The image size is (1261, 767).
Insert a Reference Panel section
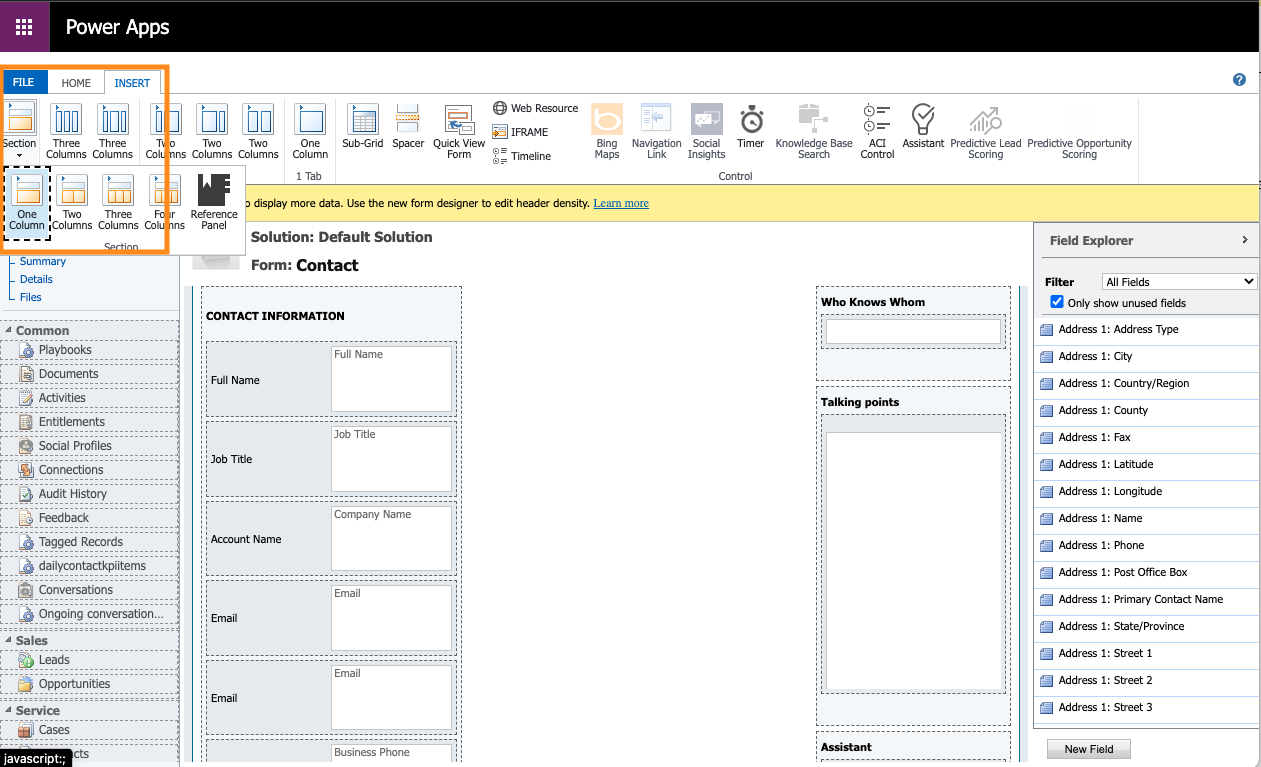coord(214,202)
